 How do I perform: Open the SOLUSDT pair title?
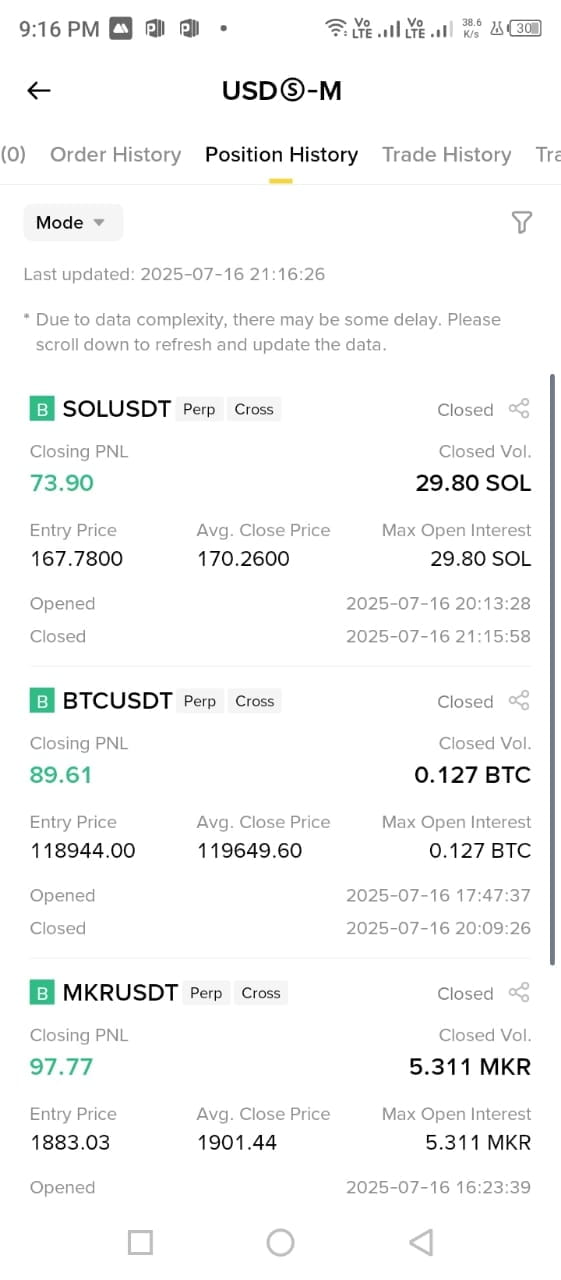117,409
